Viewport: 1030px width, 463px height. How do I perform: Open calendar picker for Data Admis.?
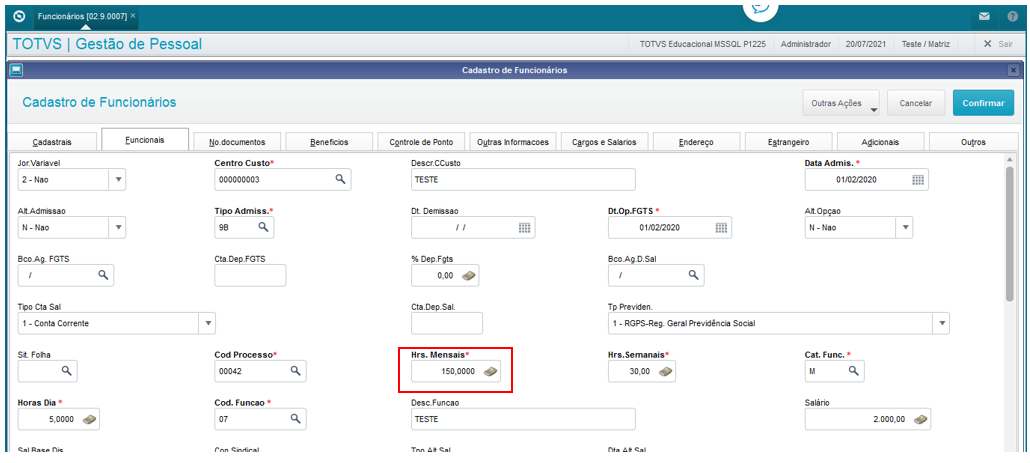click(918, 180)
